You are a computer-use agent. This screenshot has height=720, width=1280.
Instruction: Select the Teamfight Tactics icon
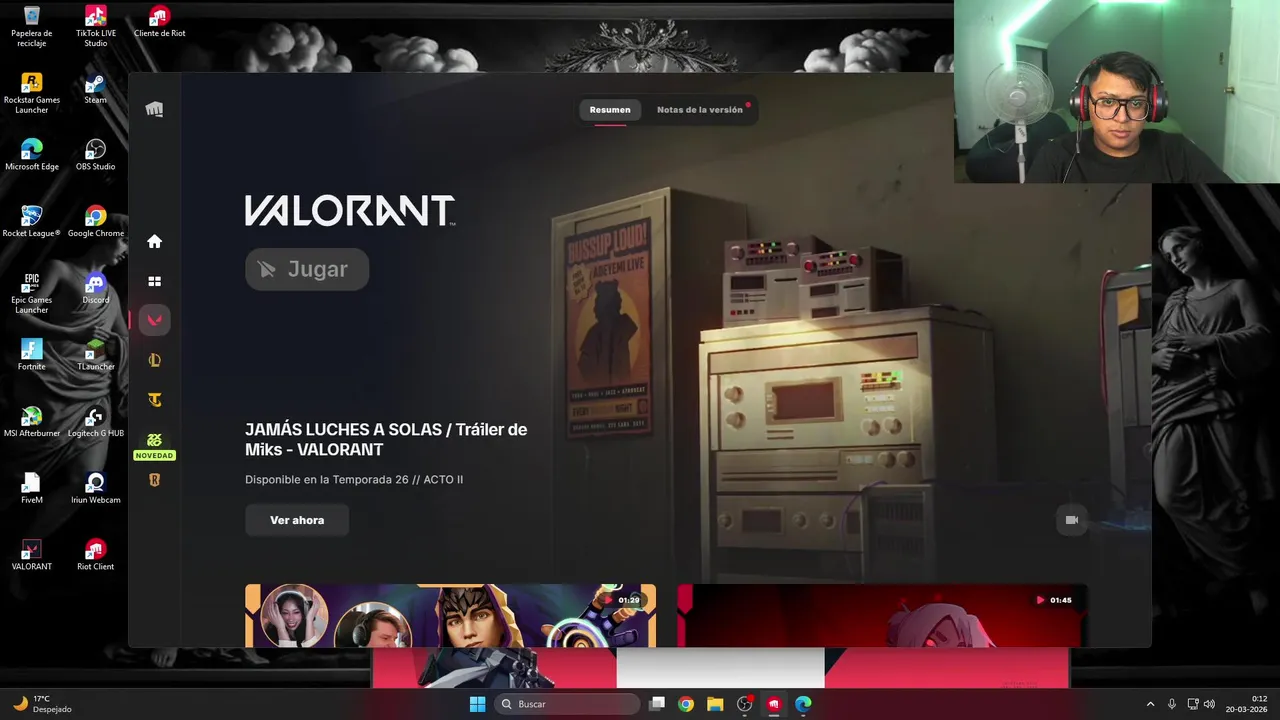(x=154, y=400)
